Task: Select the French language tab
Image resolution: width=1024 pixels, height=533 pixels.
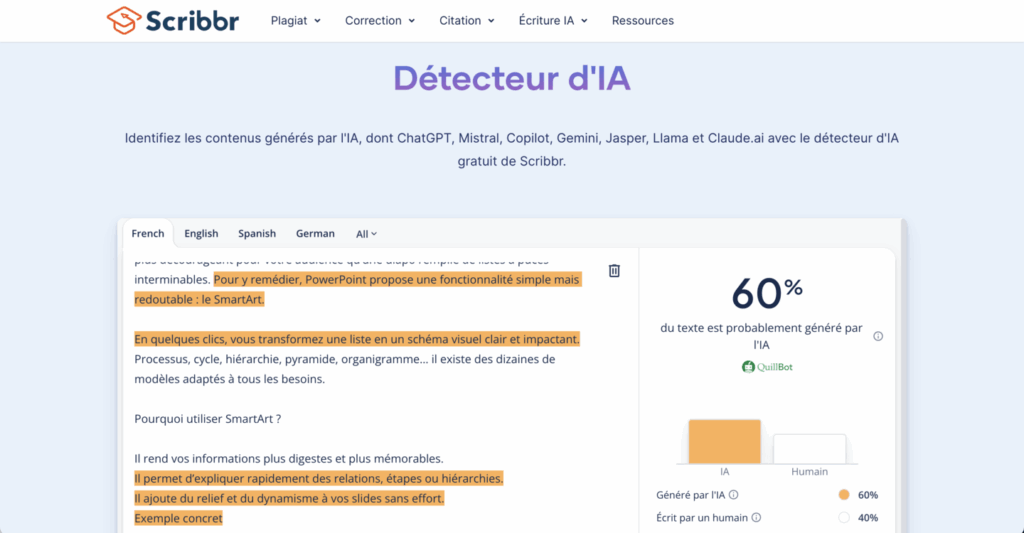Action: tap(148, 234)
